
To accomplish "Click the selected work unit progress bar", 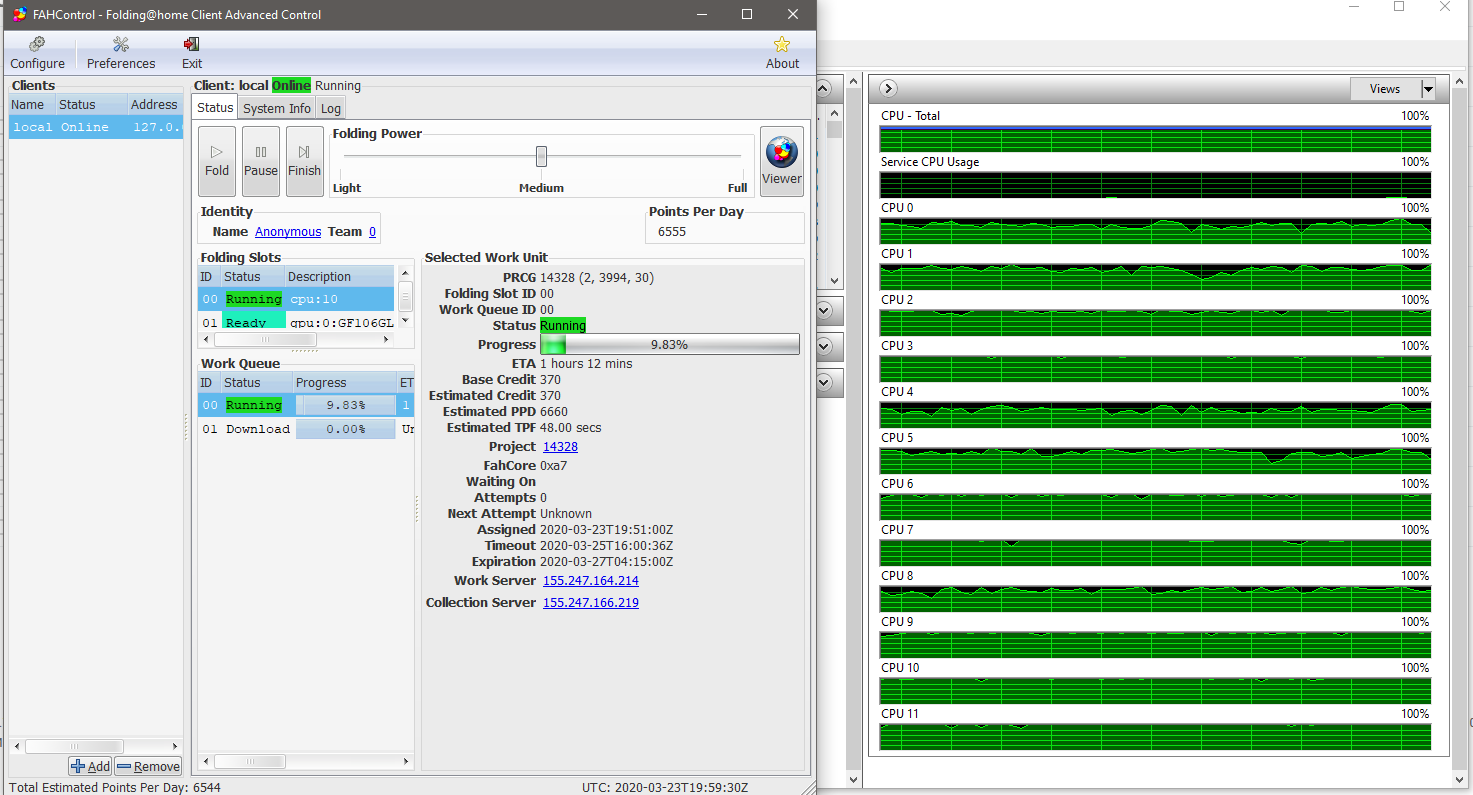I will click(x=669, y=344).
